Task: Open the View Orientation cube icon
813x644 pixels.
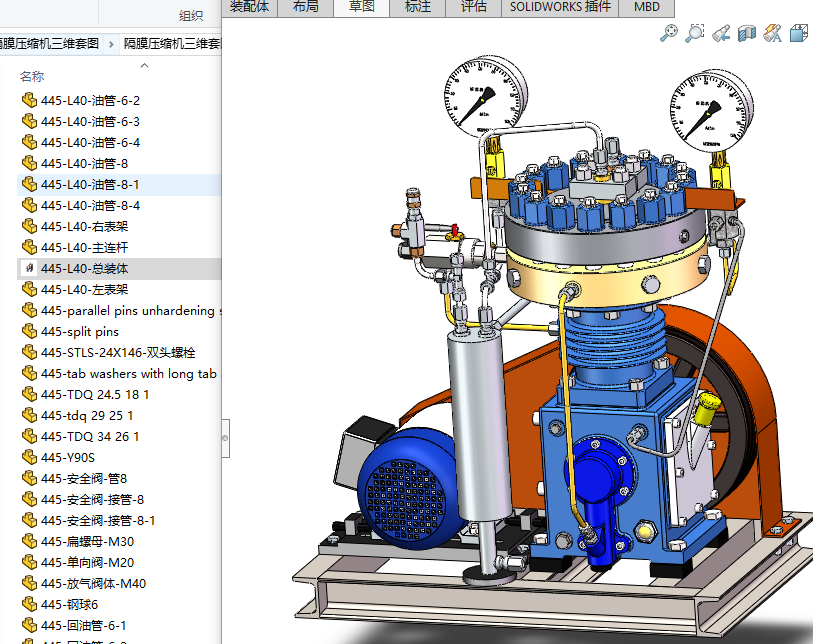Action: click(x=798, y=33)
